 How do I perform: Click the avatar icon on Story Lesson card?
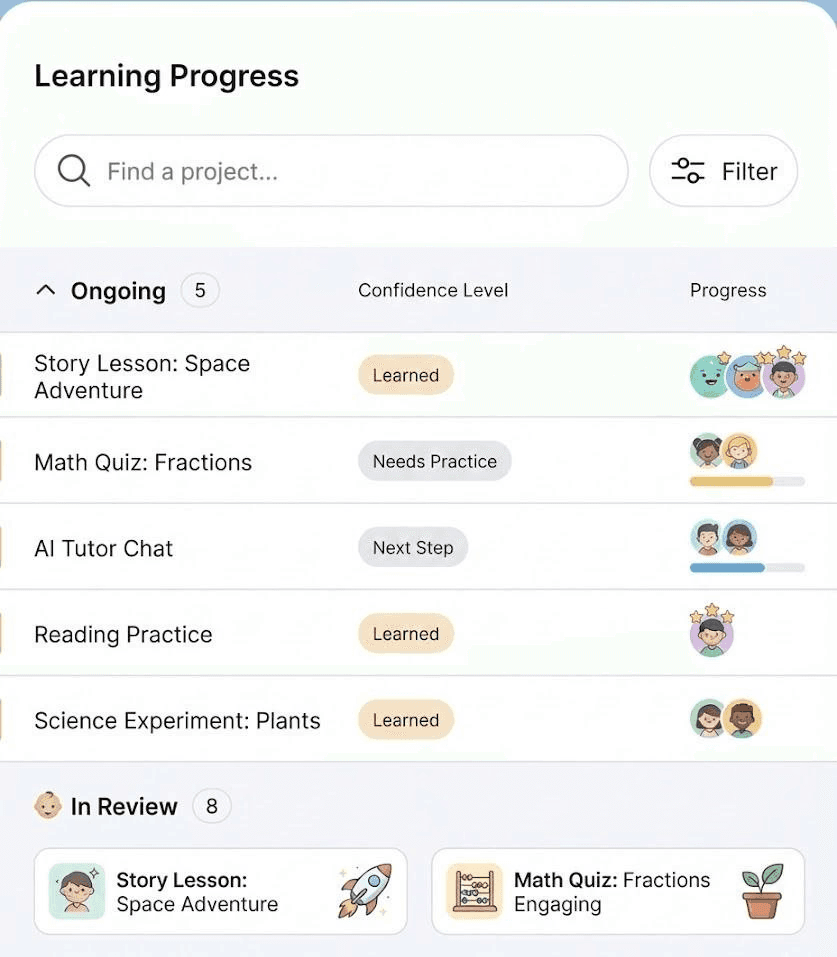click(77, 890)
